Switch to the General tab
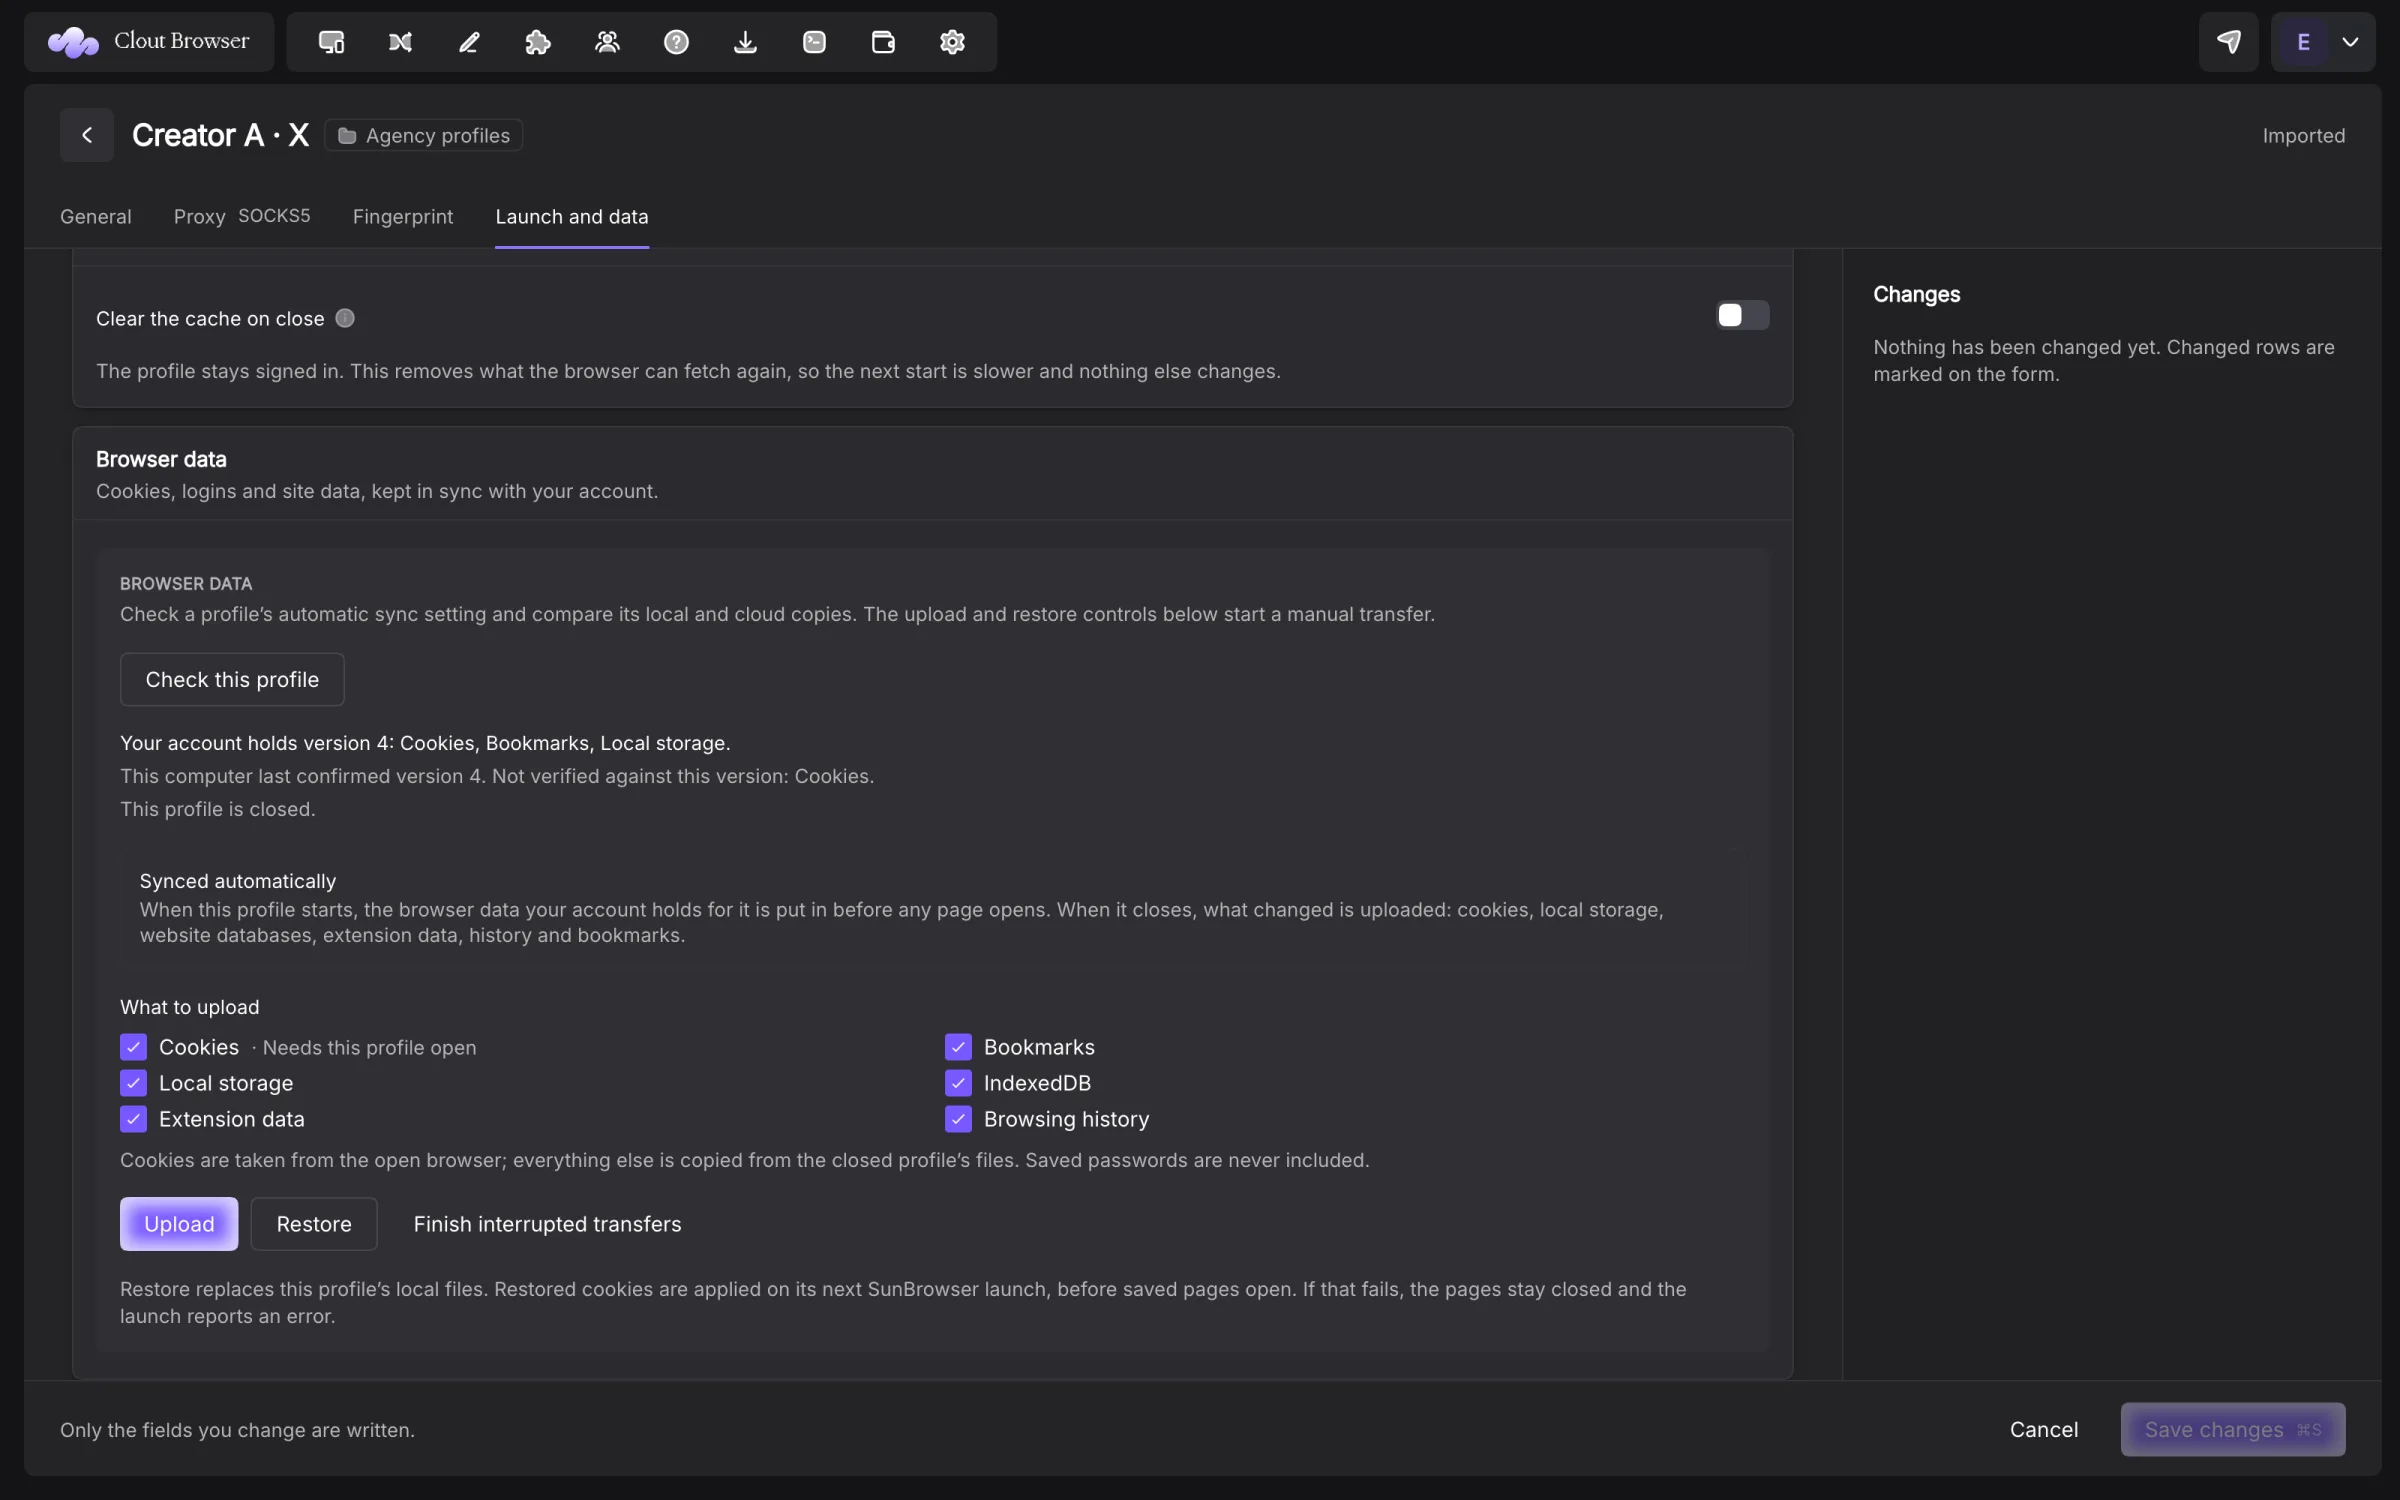The height and width of the screenshot is (1500, 2400). 96,216
